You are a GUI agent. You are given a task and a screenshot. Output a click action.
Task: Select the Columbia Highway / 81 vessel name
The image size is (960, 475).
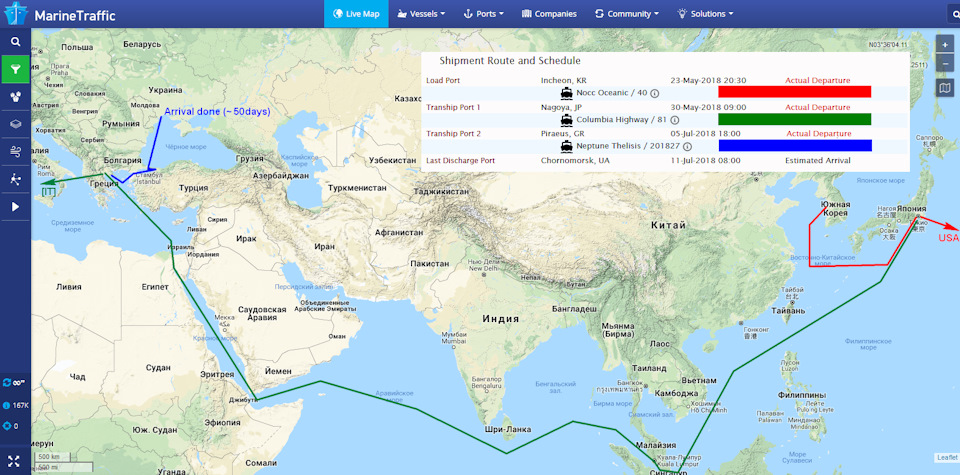(x=621, y=120)
